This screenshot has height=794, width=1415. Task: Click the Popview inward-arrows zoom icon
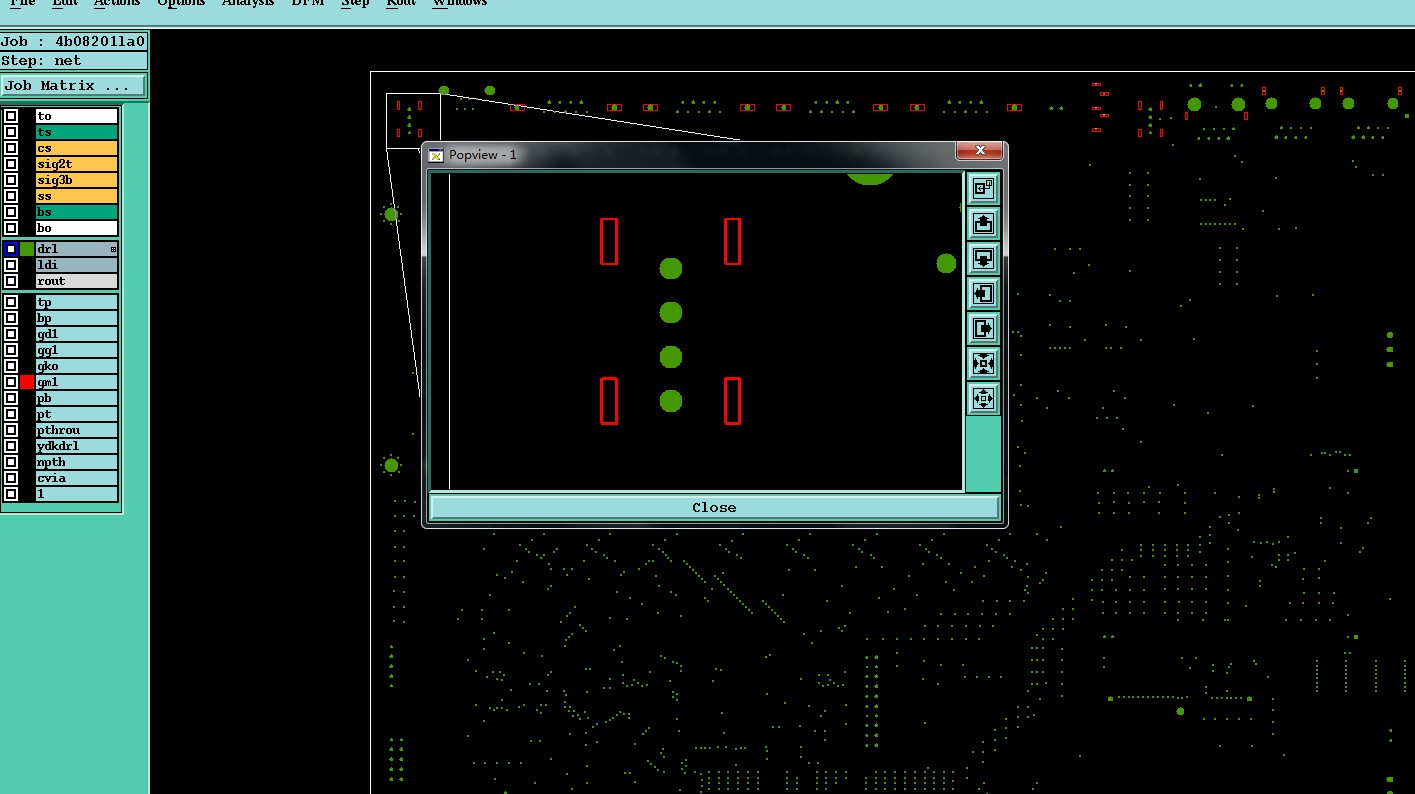pos(983,363)
